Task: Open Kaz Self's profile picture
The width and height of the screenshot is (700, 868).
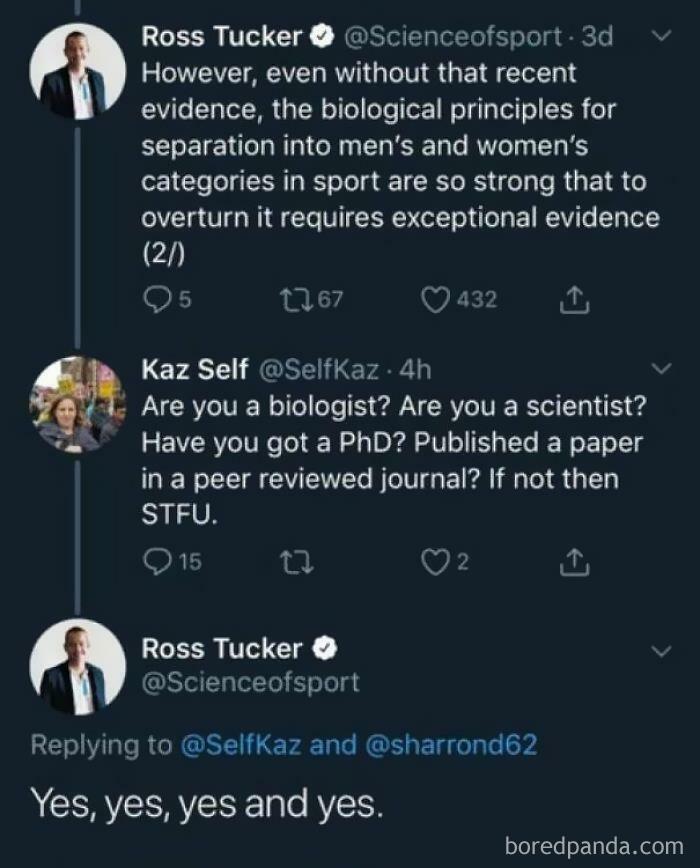Action: tap(77, 406)
